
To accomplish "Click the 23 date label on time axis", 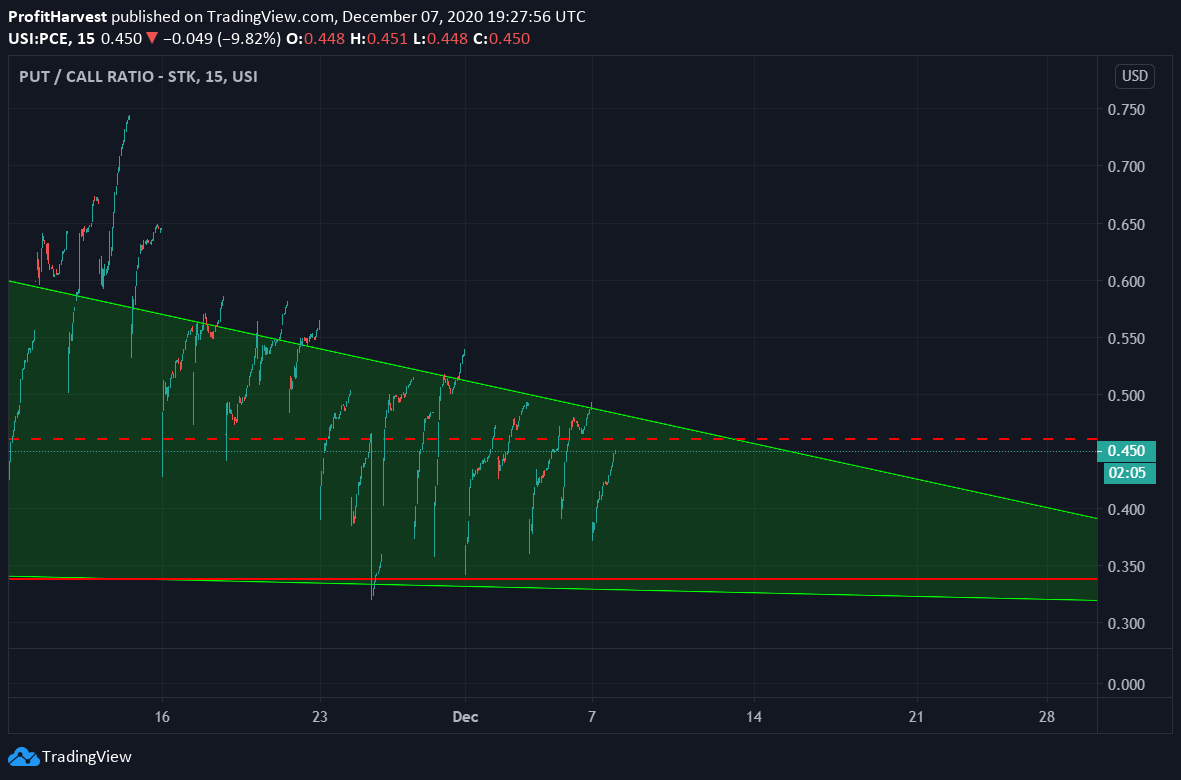I will 320,717.
